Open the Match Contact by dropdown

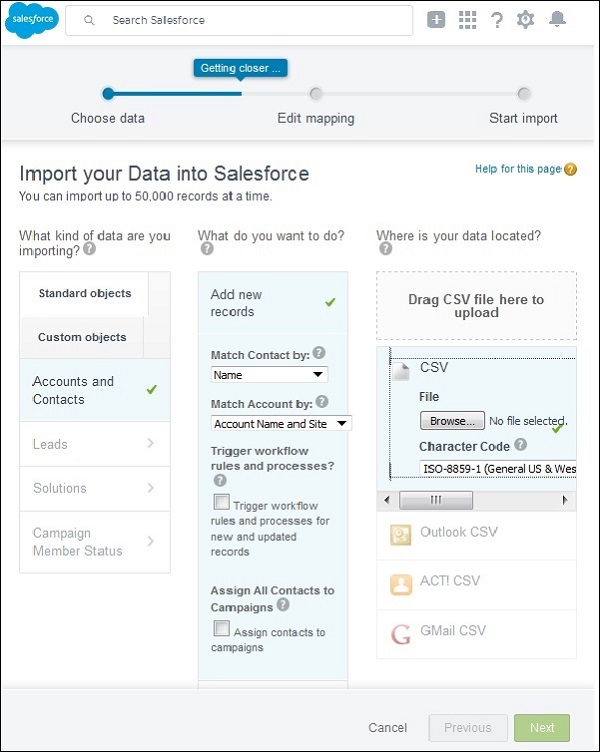point(270,375)
